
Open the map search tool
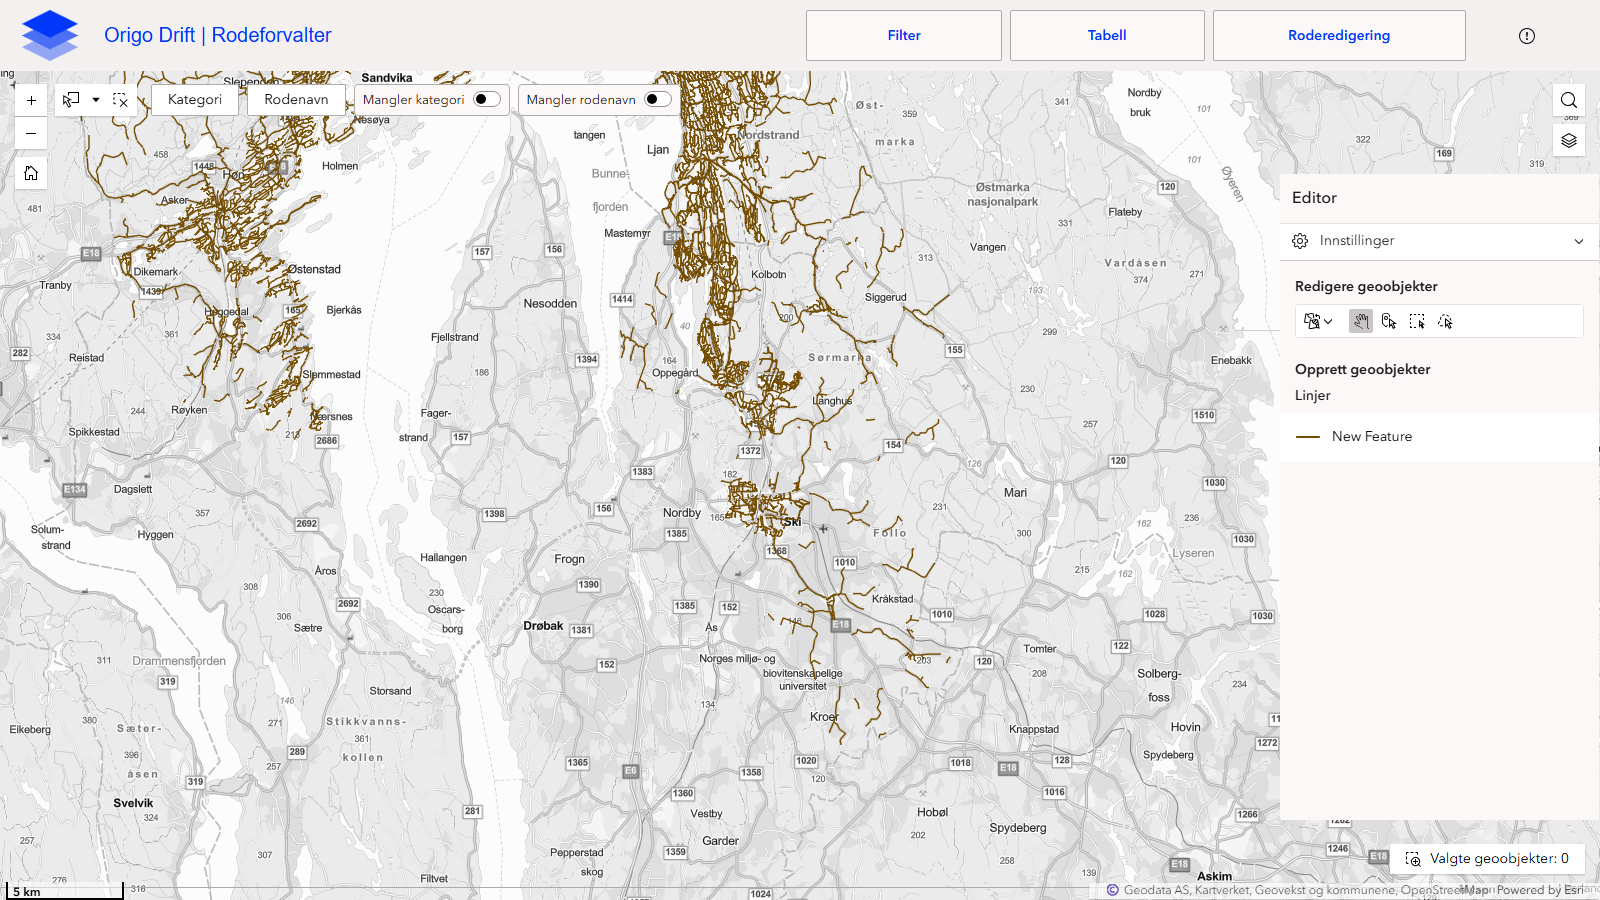(1569, 100)
